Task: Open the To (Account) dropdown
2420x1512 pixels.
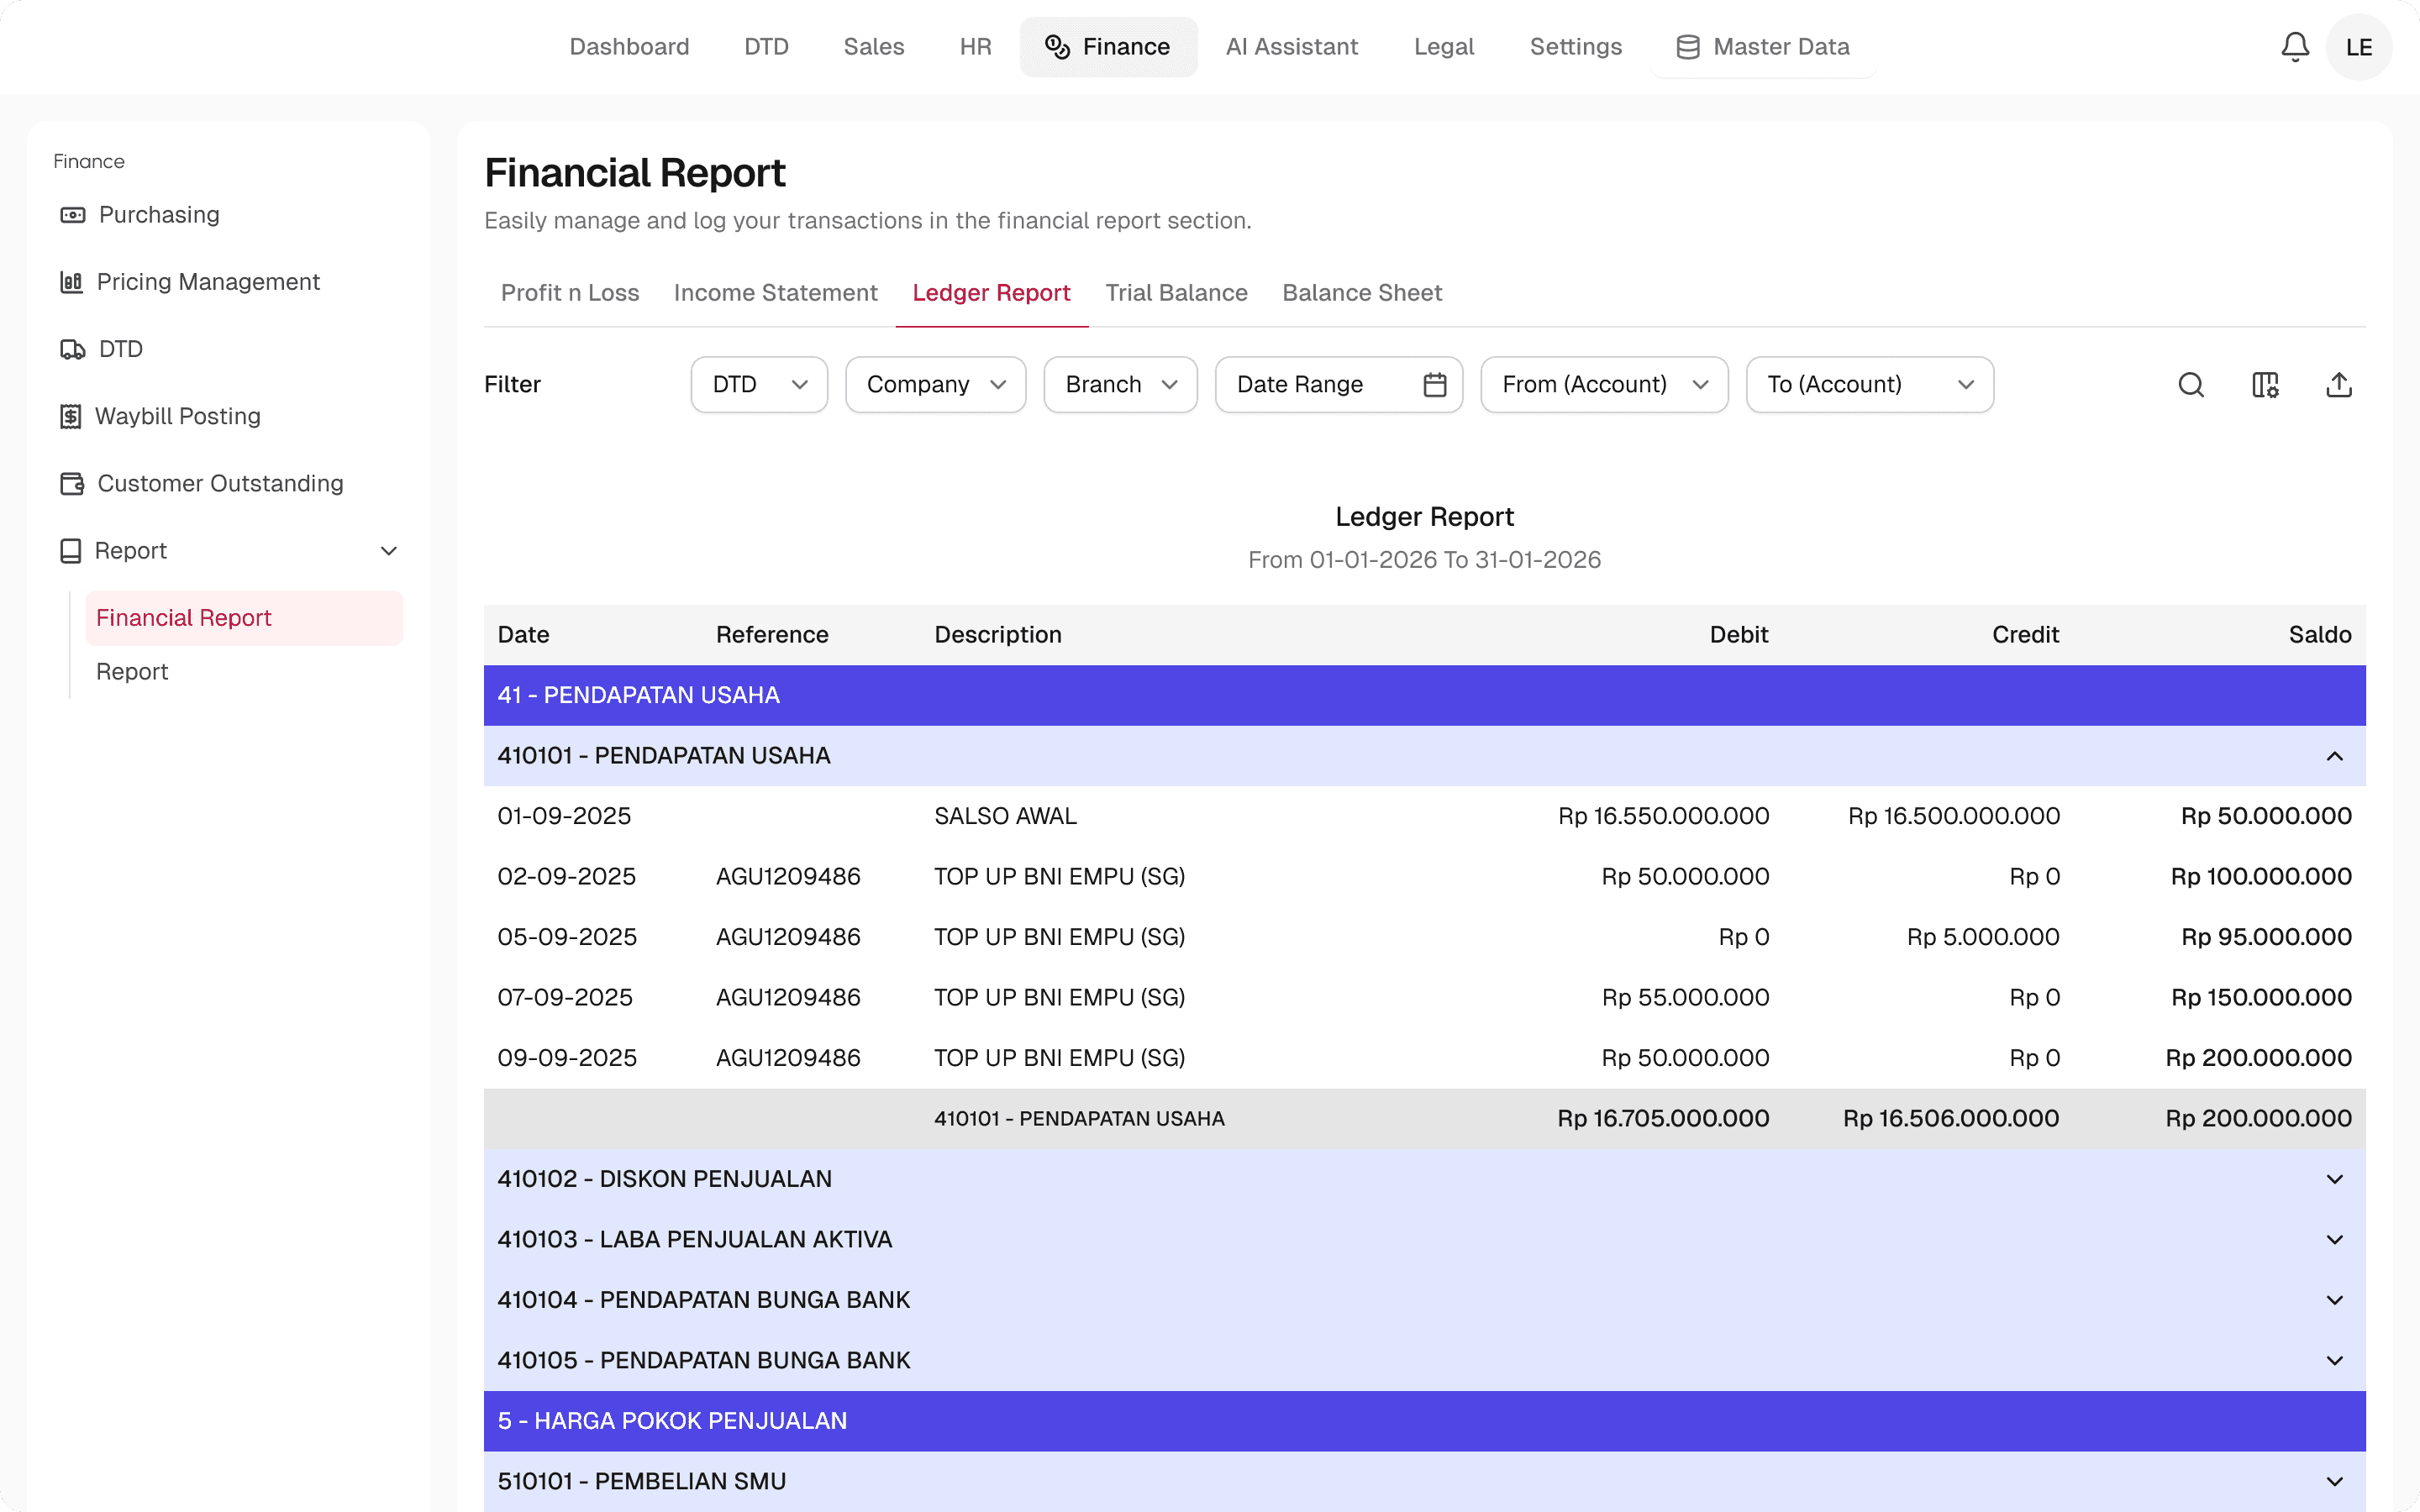Action: click(x=1869, y=385)
